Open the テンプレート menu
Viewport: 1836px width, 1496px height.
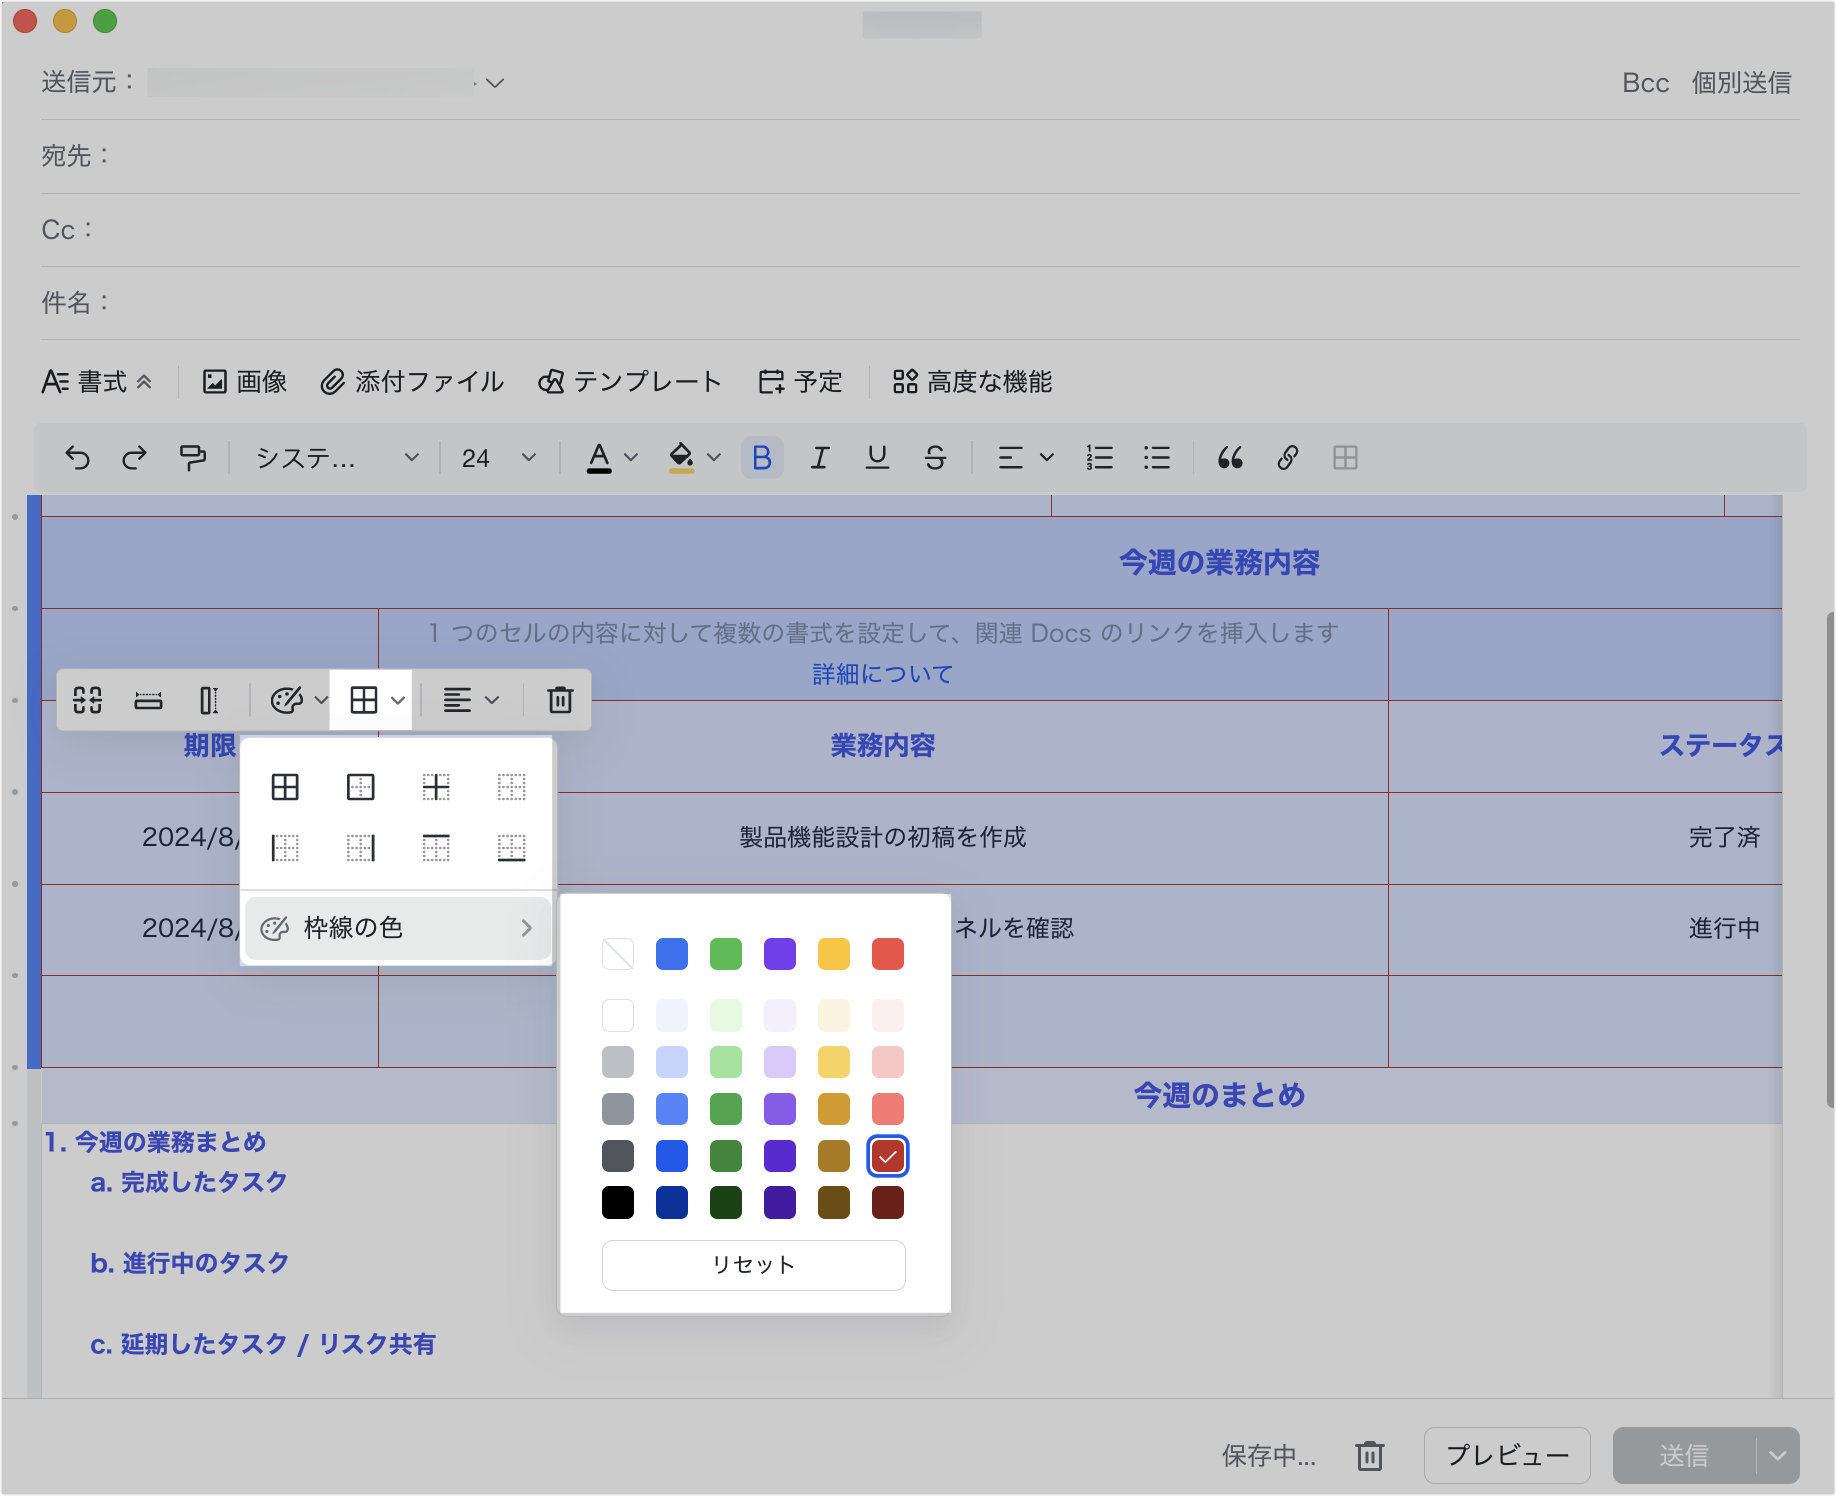(629, 382)
